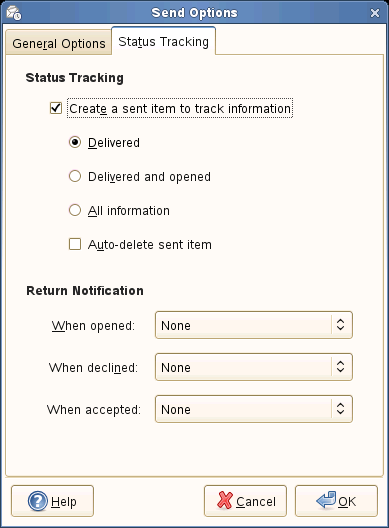Viewport: 389px width, 528px height.
Task: Click the red X Cancel icon
Action: pyautogui.click(x=225, y=500)
